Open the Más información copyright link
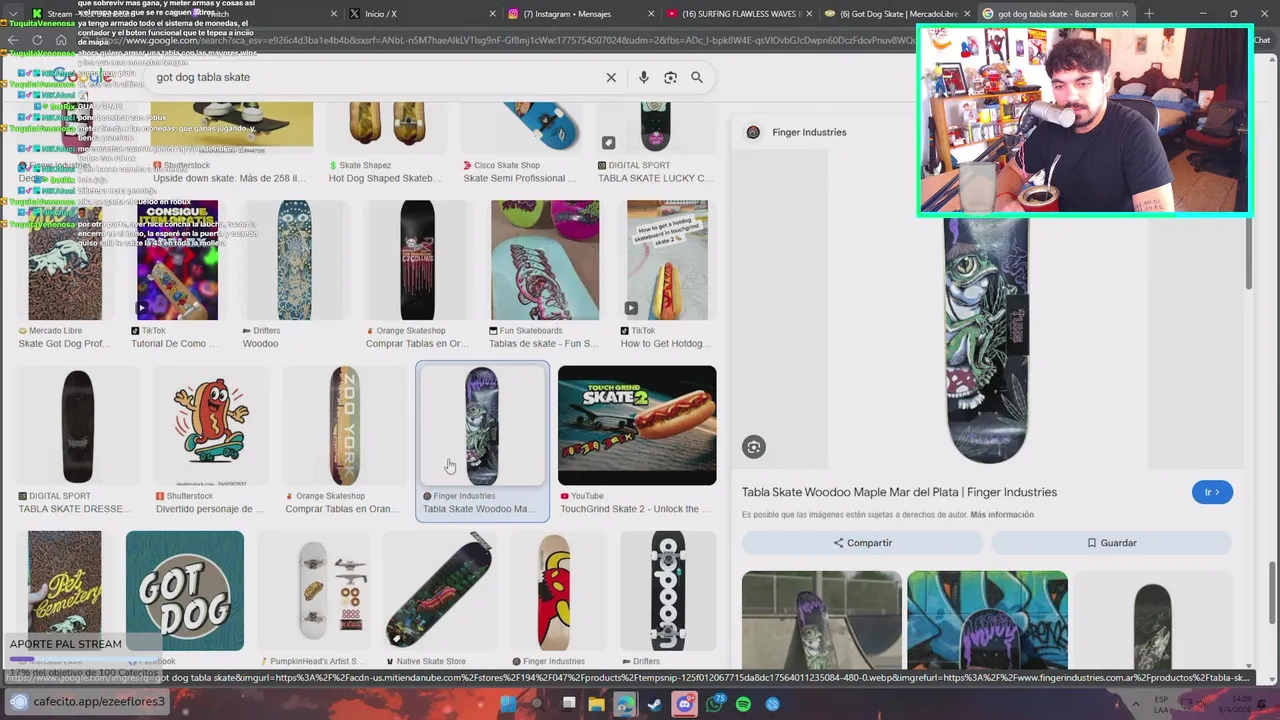The height and width of the screenshot is (720, 1280). pyautogui.click(x=1002, y=515)
